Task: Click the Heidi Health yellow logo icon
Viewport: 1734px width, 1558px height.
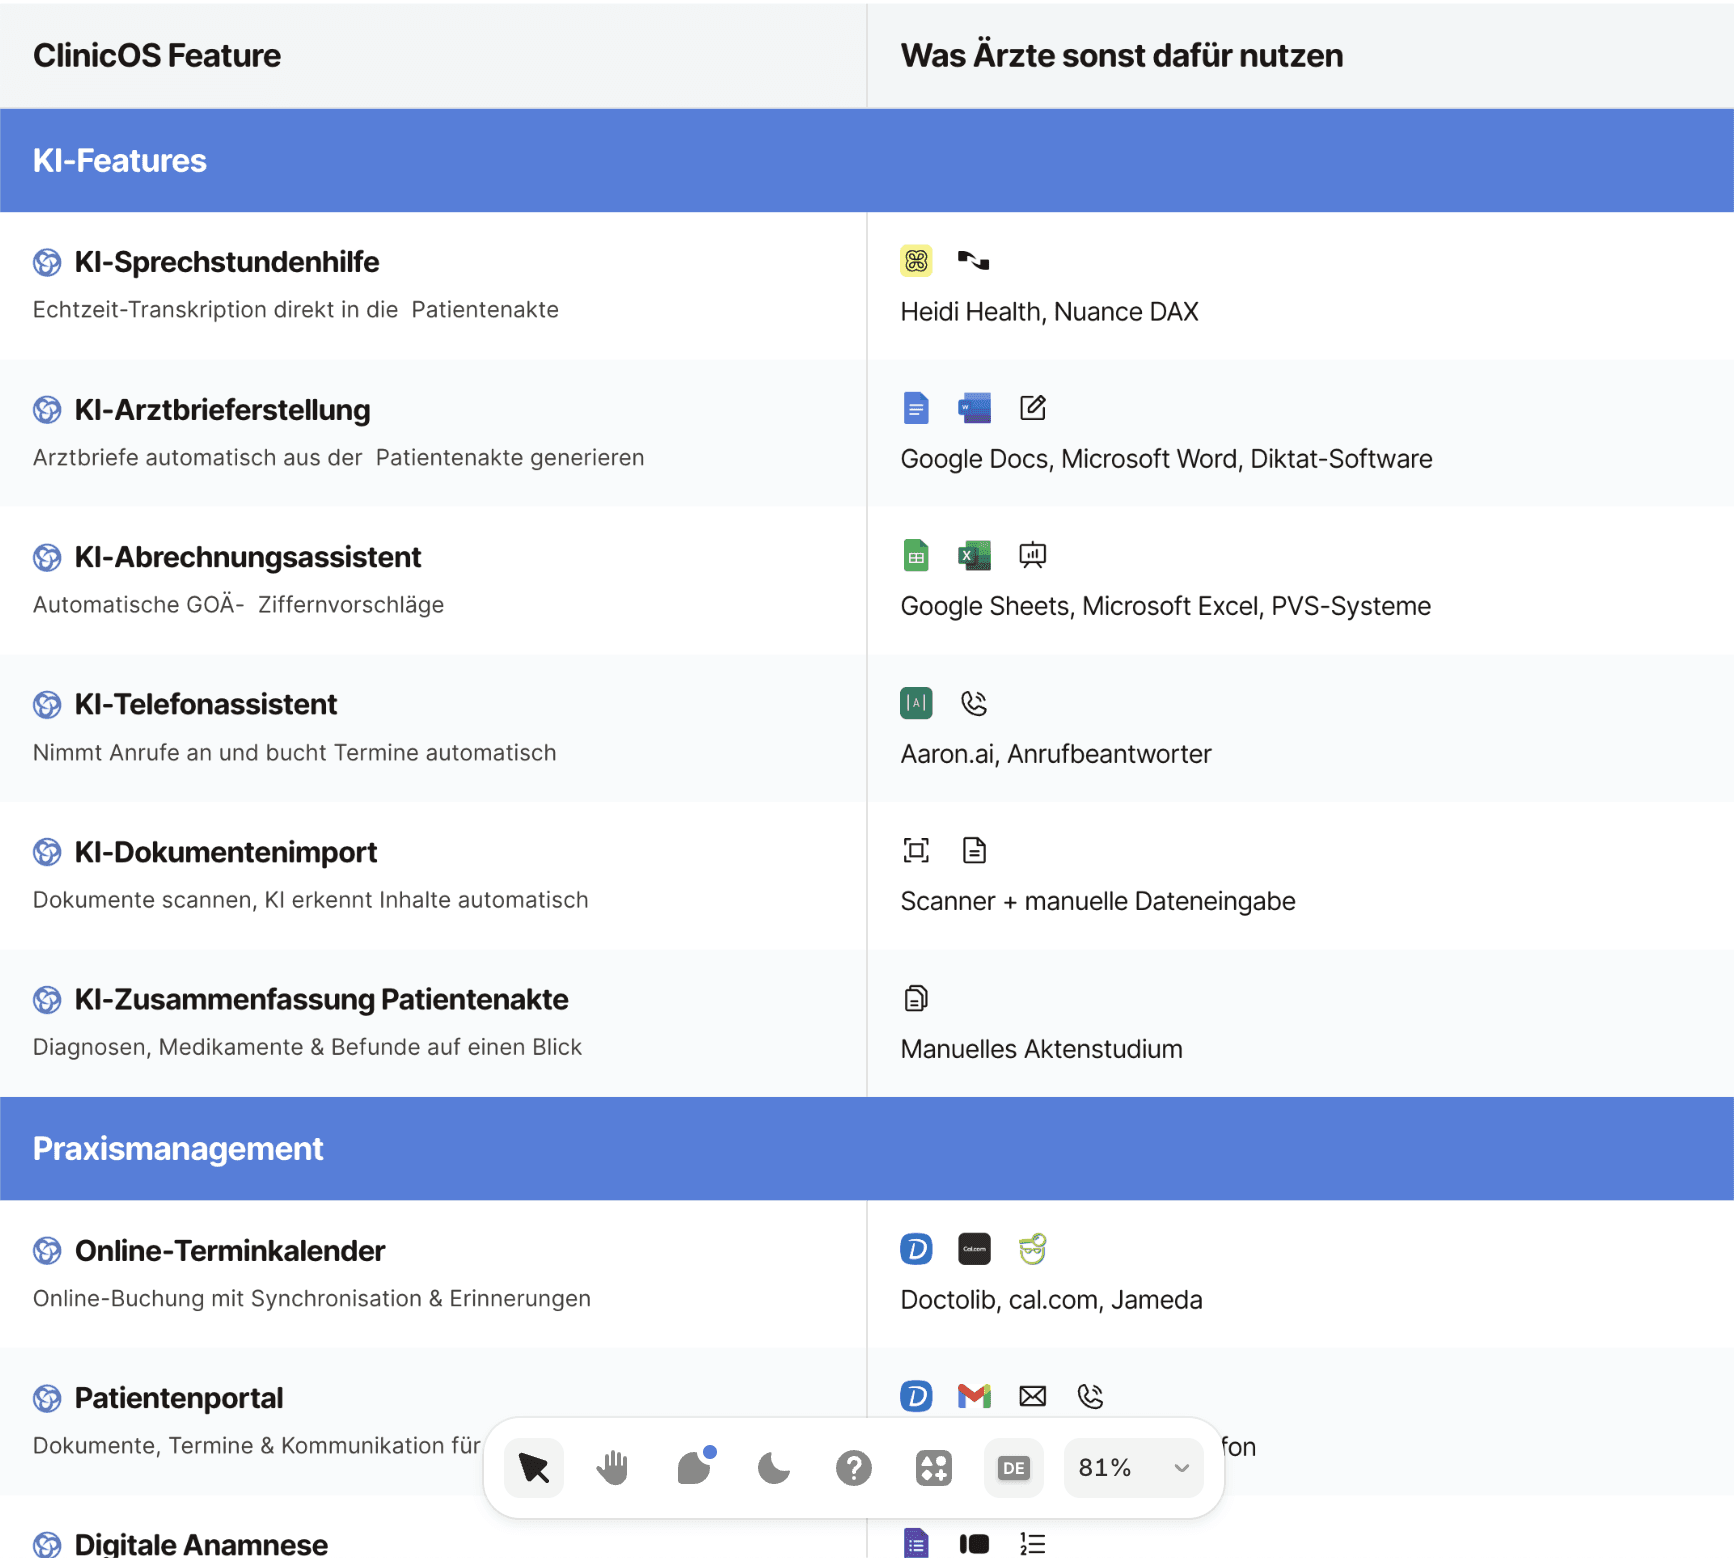Action: coord(916,261)
